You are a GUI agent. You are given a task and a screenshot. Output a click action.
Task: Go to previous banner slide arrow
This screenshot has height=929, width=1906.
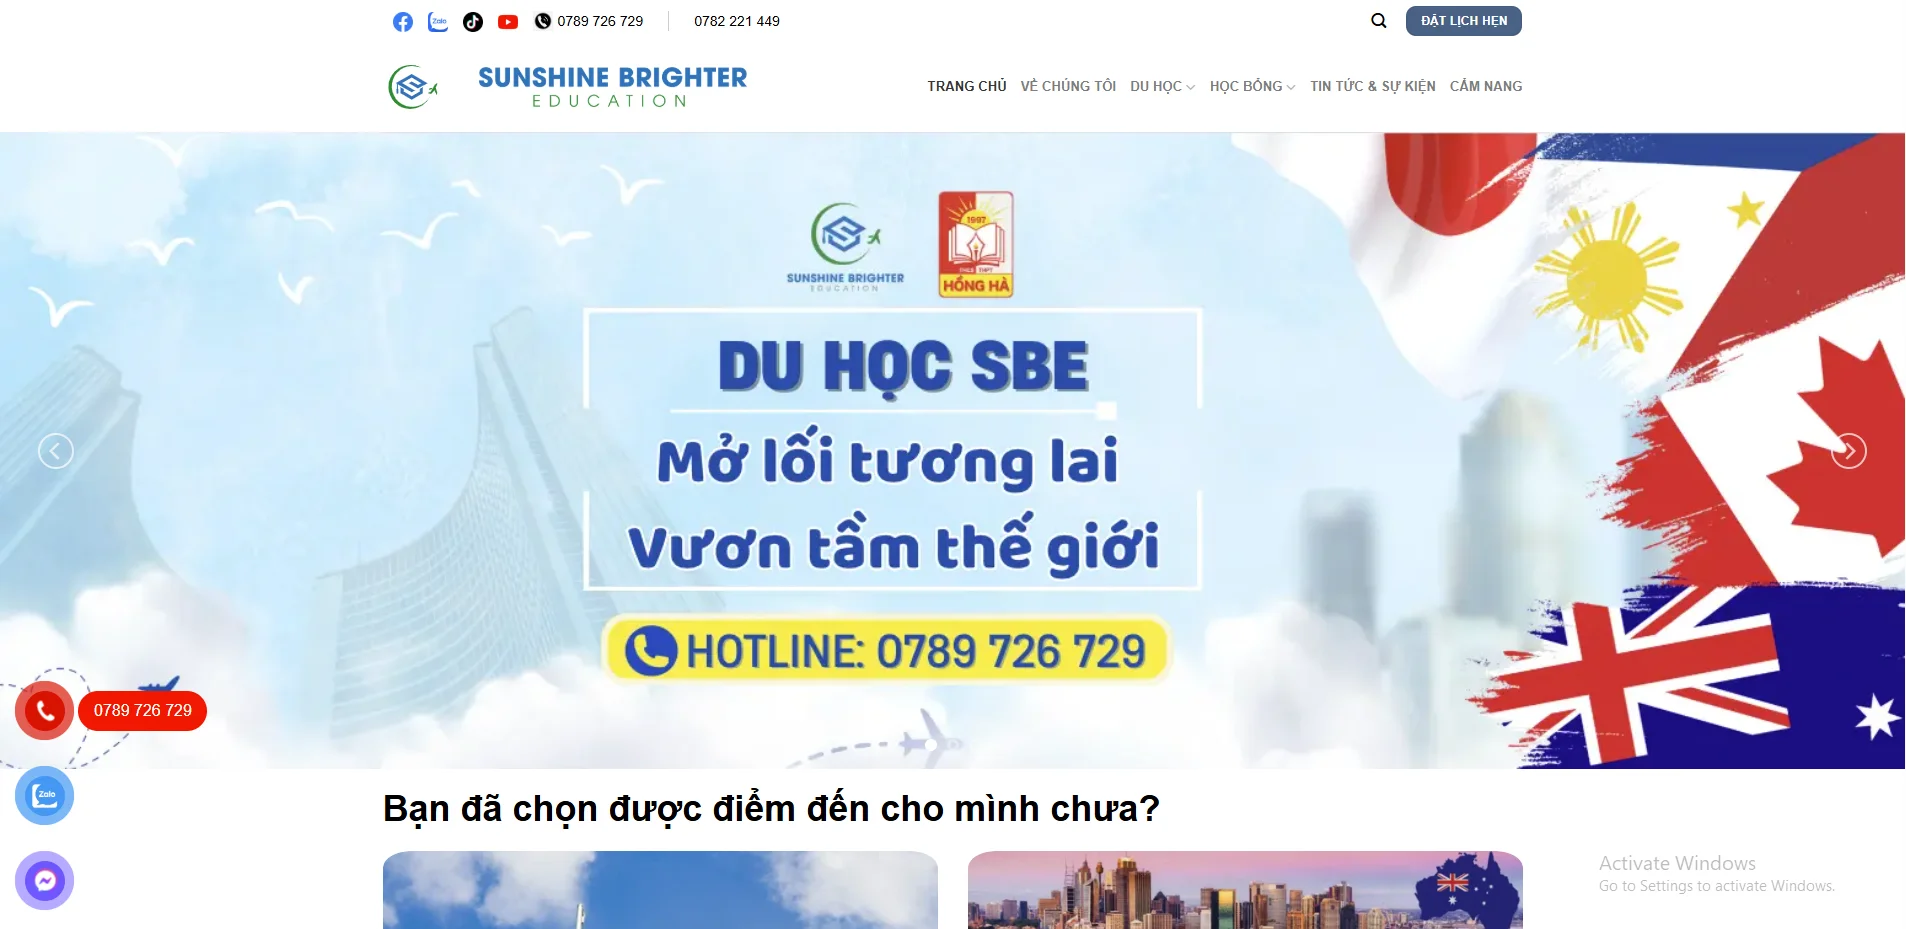(56, 451)
